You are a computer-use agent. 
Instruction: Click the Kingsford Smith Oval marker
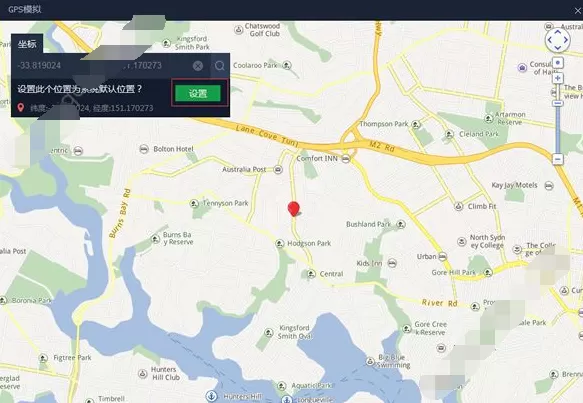269,332
